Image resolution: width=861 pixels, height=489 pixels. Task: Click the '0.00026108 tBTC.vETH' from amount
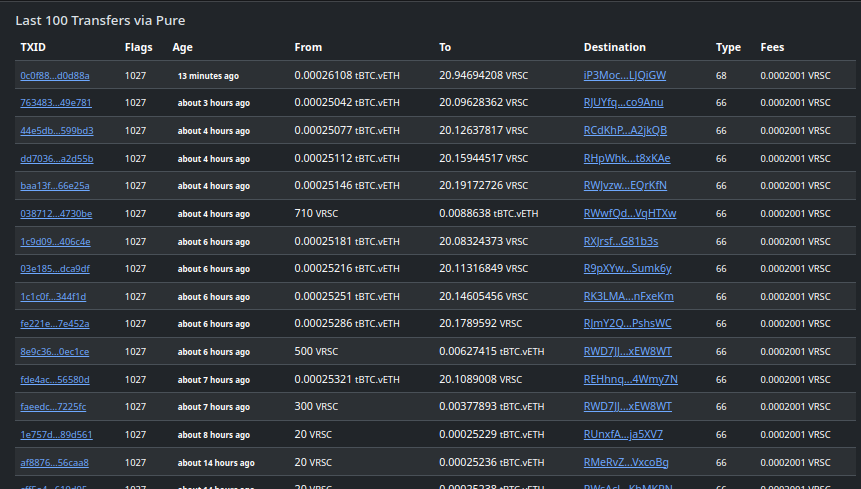[347, 75]
